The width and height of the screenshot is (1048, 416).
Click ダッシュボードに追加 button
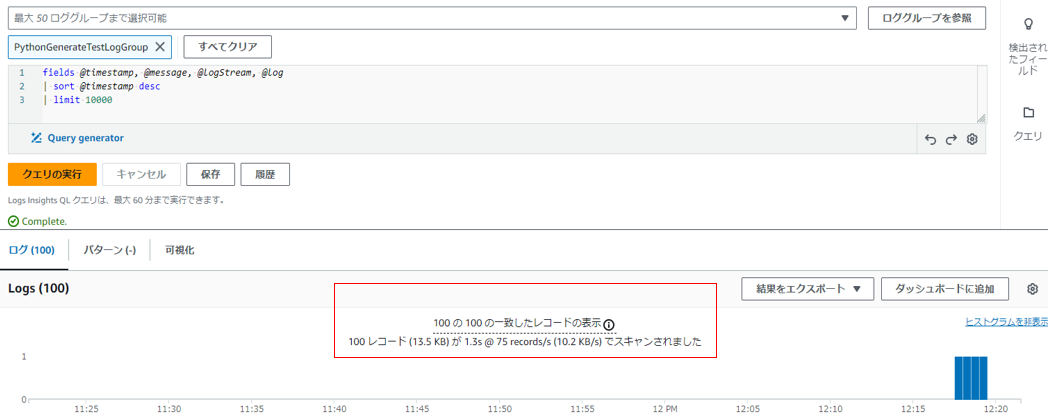(944, 289)
